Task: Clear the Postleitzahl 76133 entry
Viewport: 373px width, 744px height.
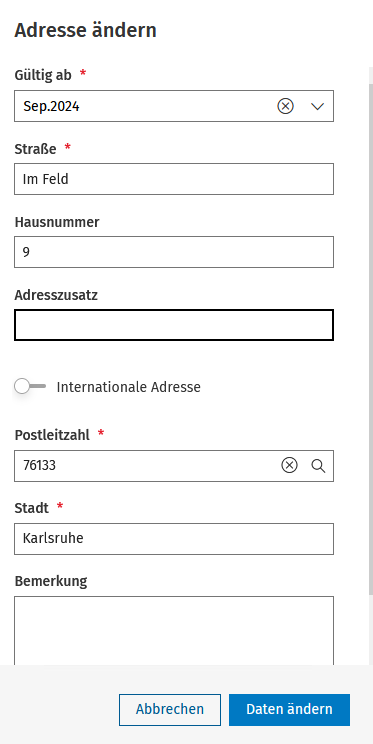Action: pos(289,466)
